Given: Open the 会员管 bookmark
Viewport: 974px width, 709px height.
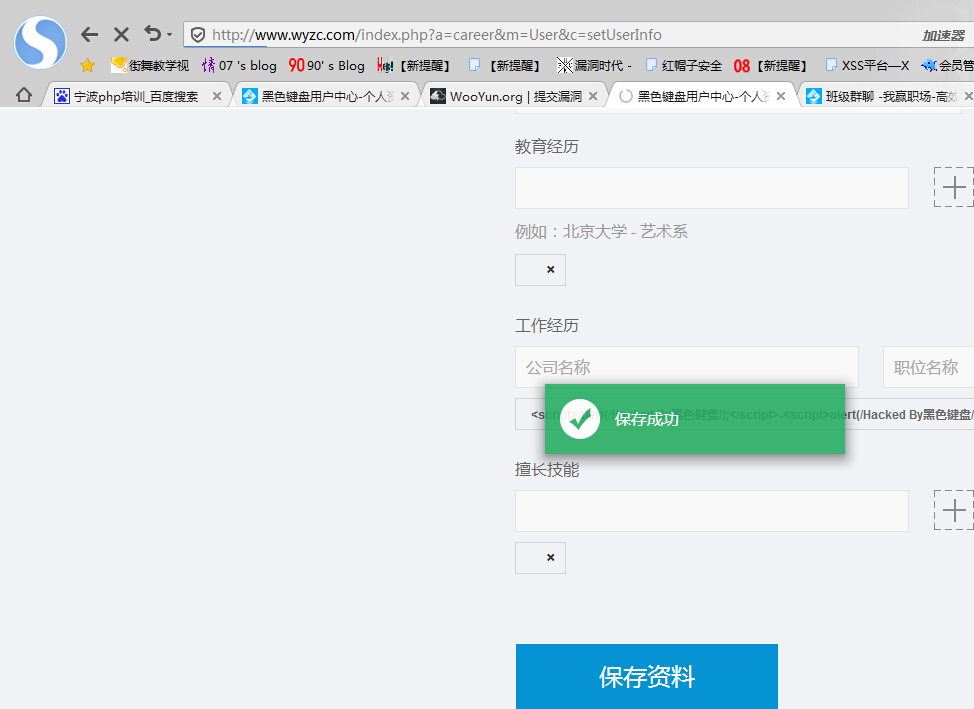Looking at the screenshot, I should click(x=947, y=65).
